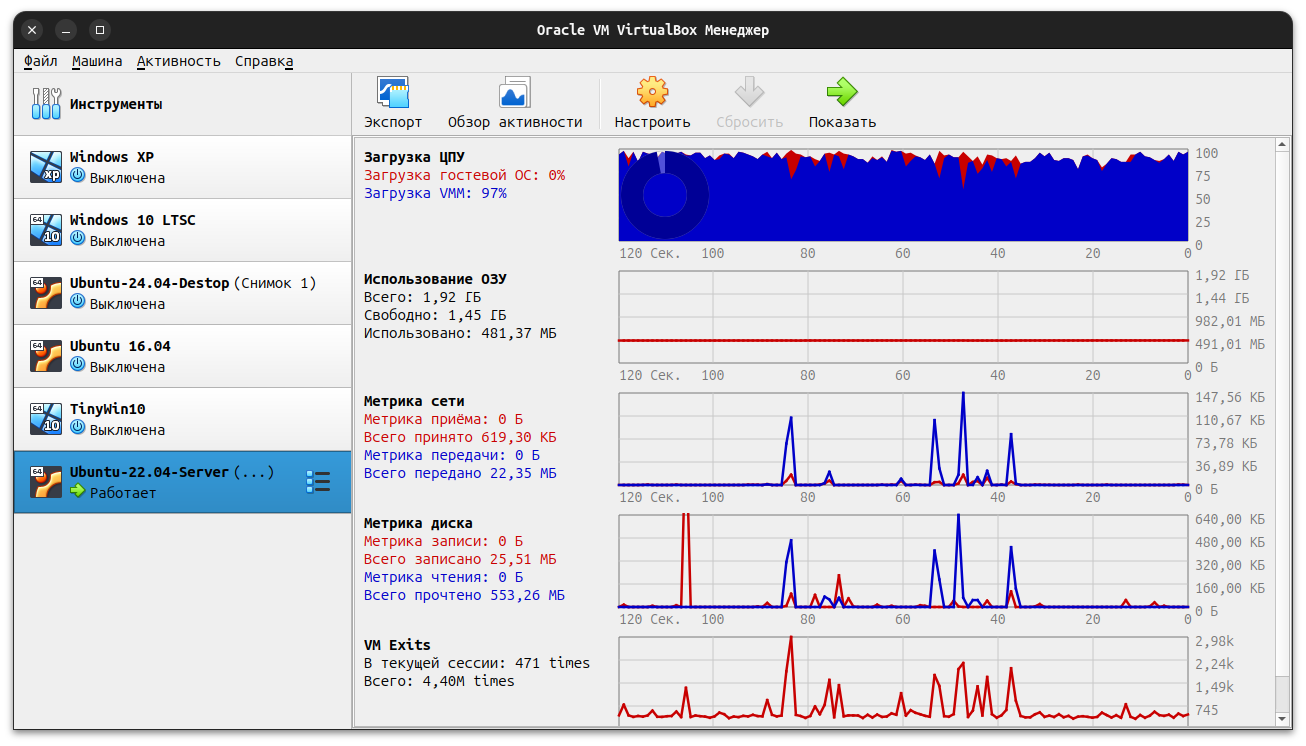Click the Ubuntu-24.04-Destop machine icon

tap(46, 293)
